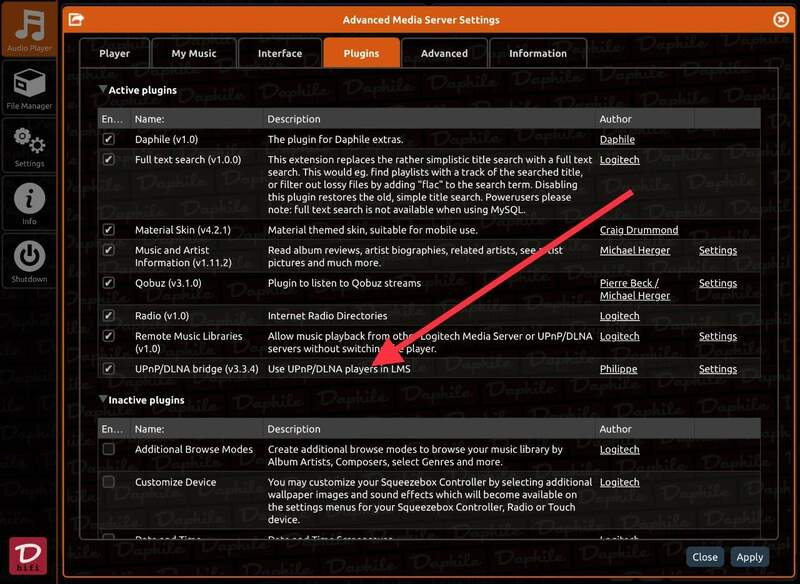Click the Apply button
Viewport: 800px width, 584px height.
749,557
